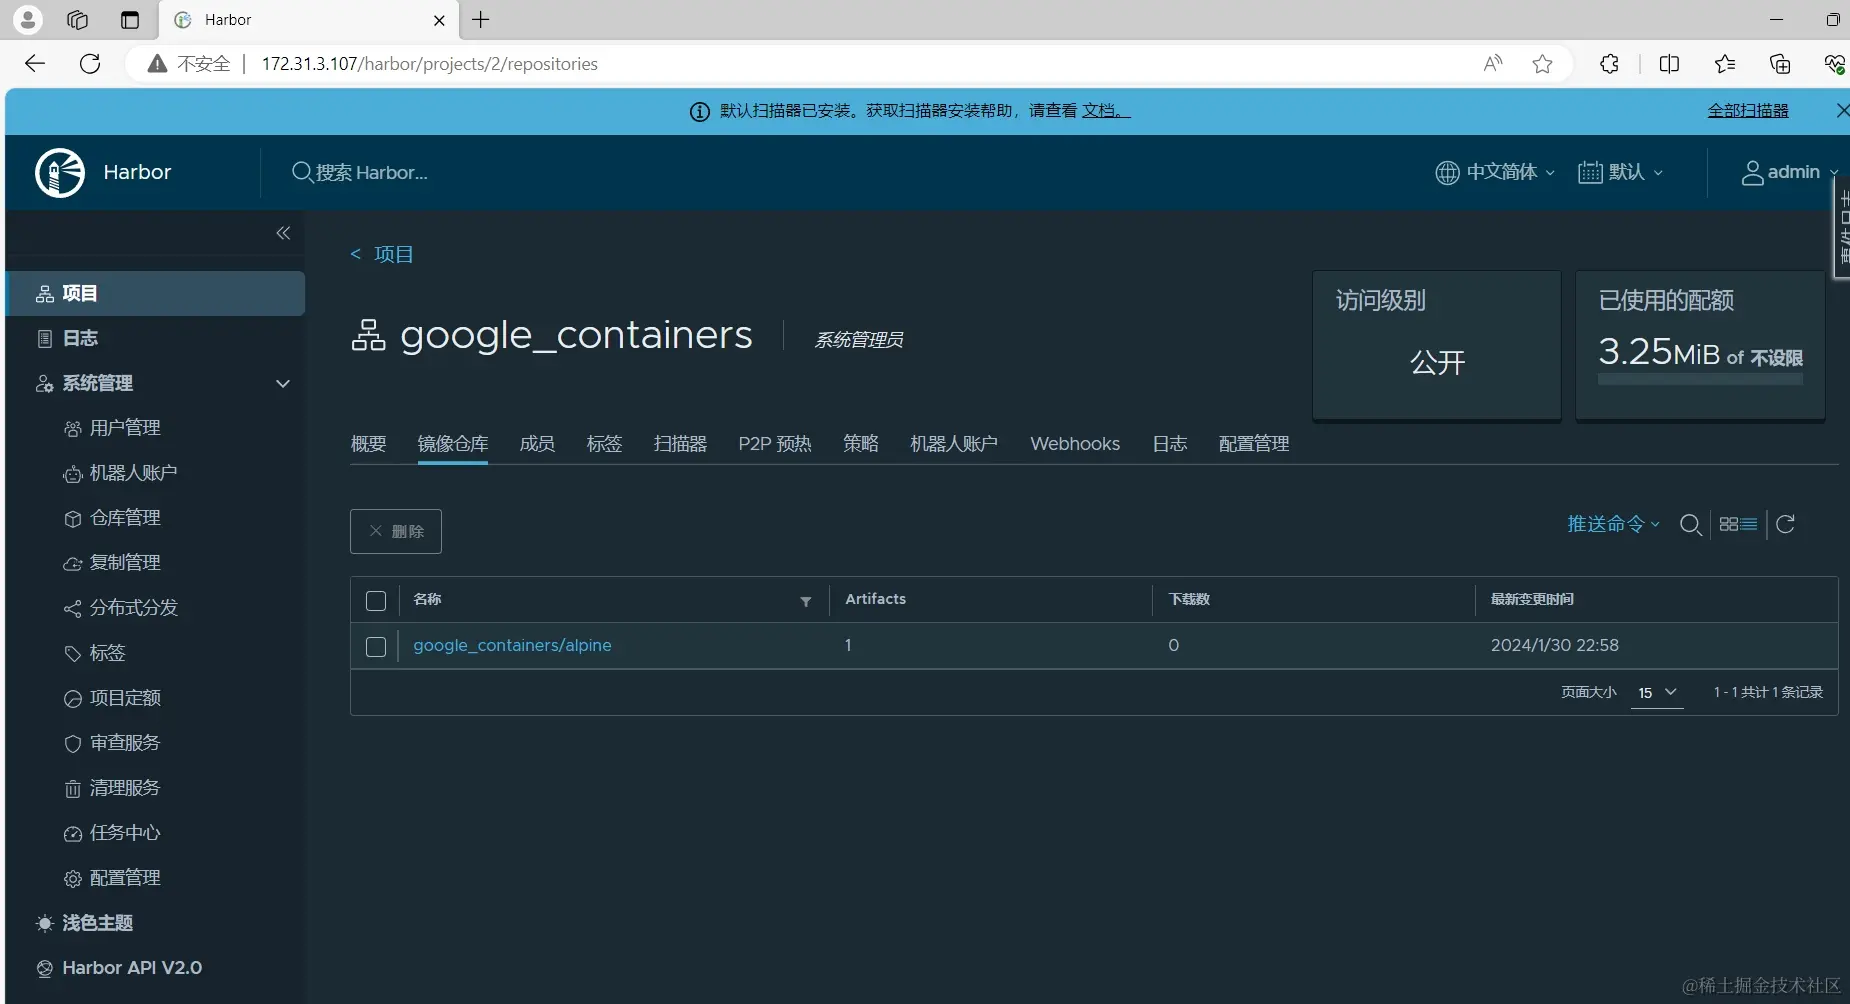
Task: Switch to the P2P 预热 tab
Action: pyautogui.click(x=775, y=444)
